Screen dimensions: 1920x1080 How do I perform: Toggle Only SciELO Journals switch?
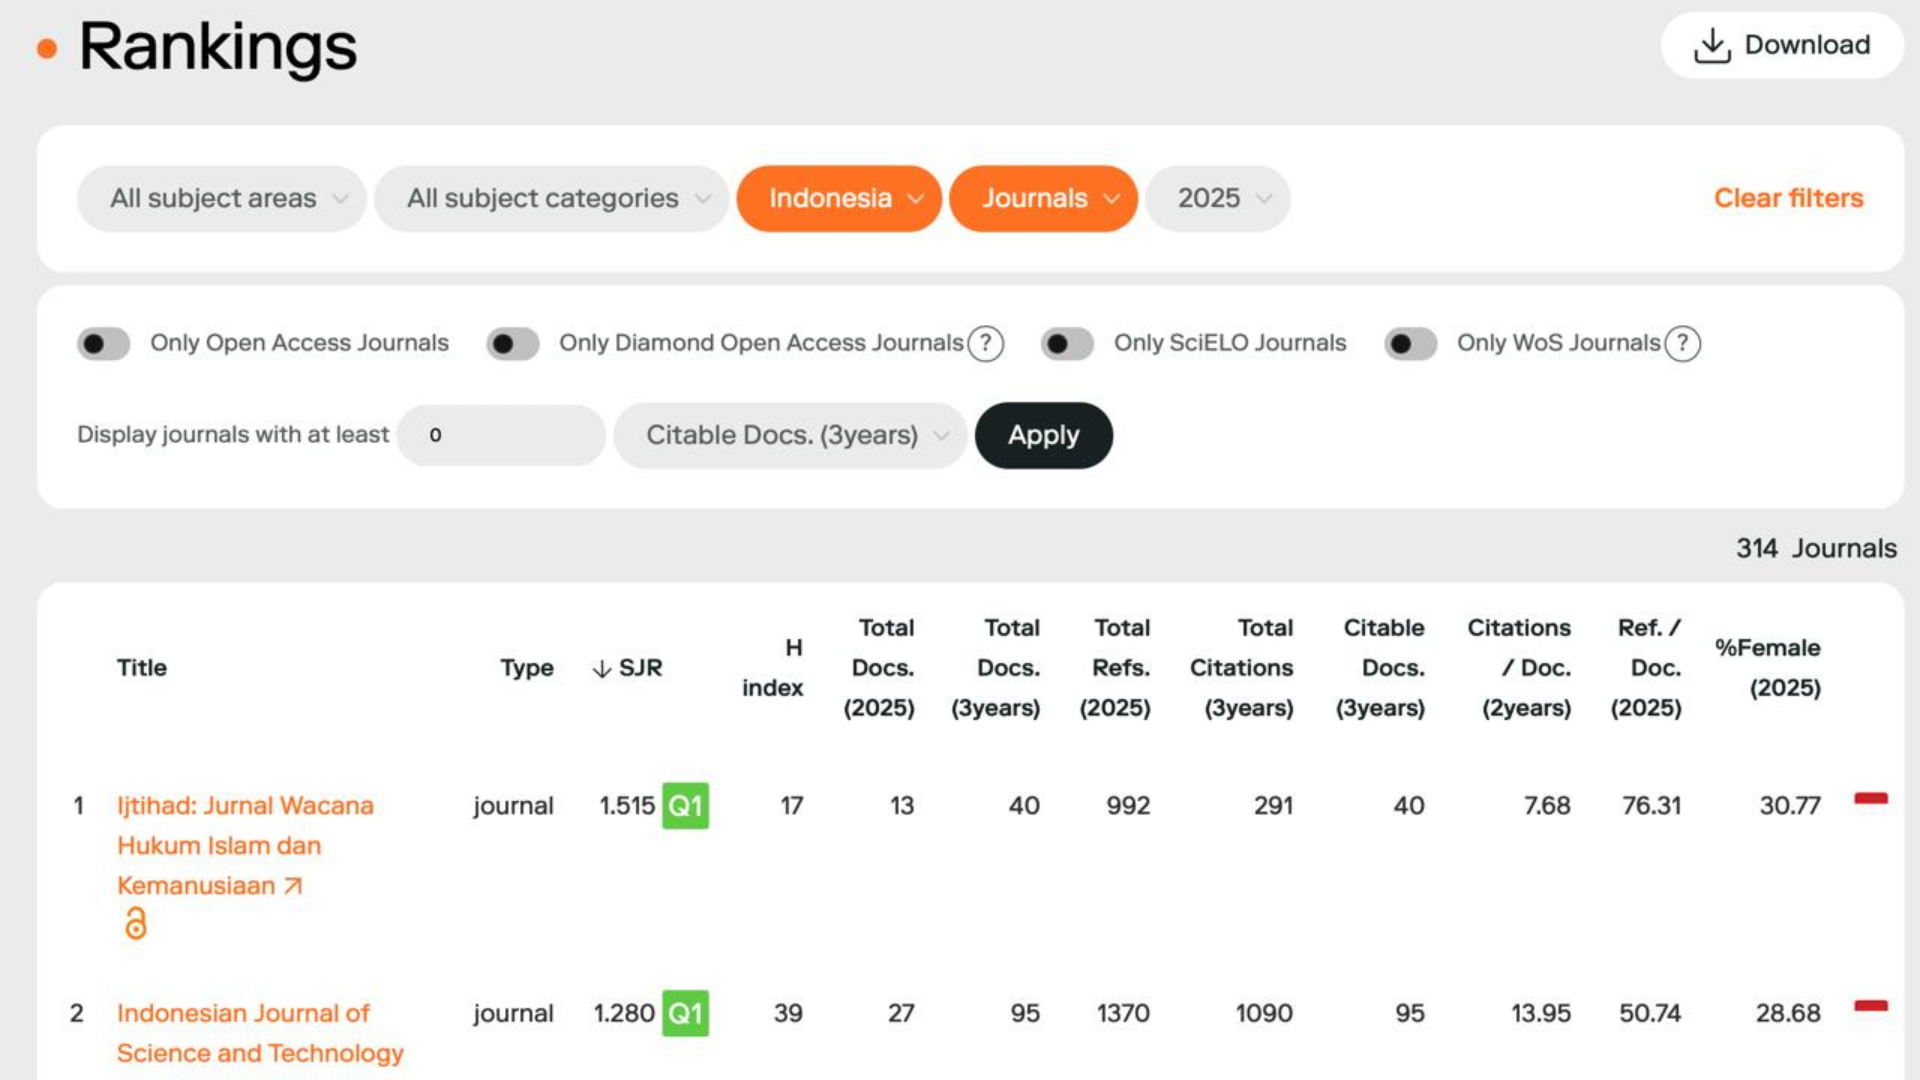pyautogui.click(x=1067, y=344)
